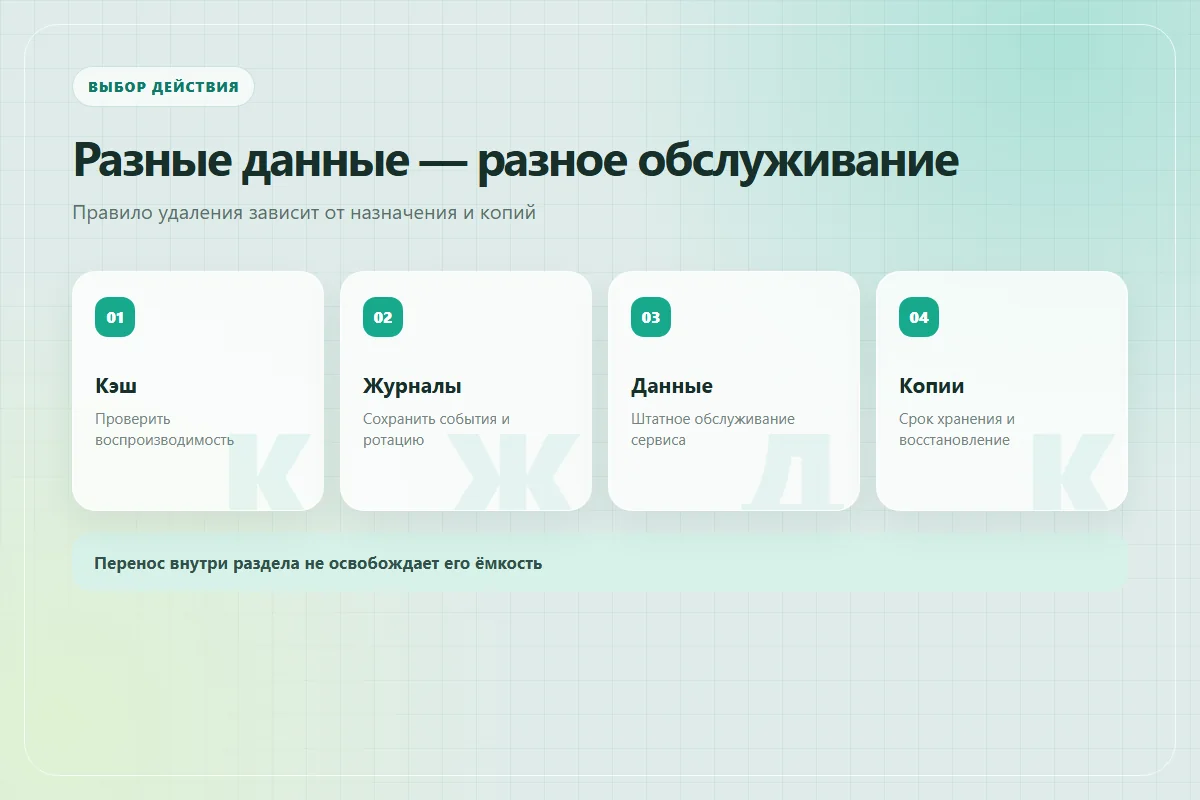Select the Журналы card title

pyautogui.click(x=412, y=386)
